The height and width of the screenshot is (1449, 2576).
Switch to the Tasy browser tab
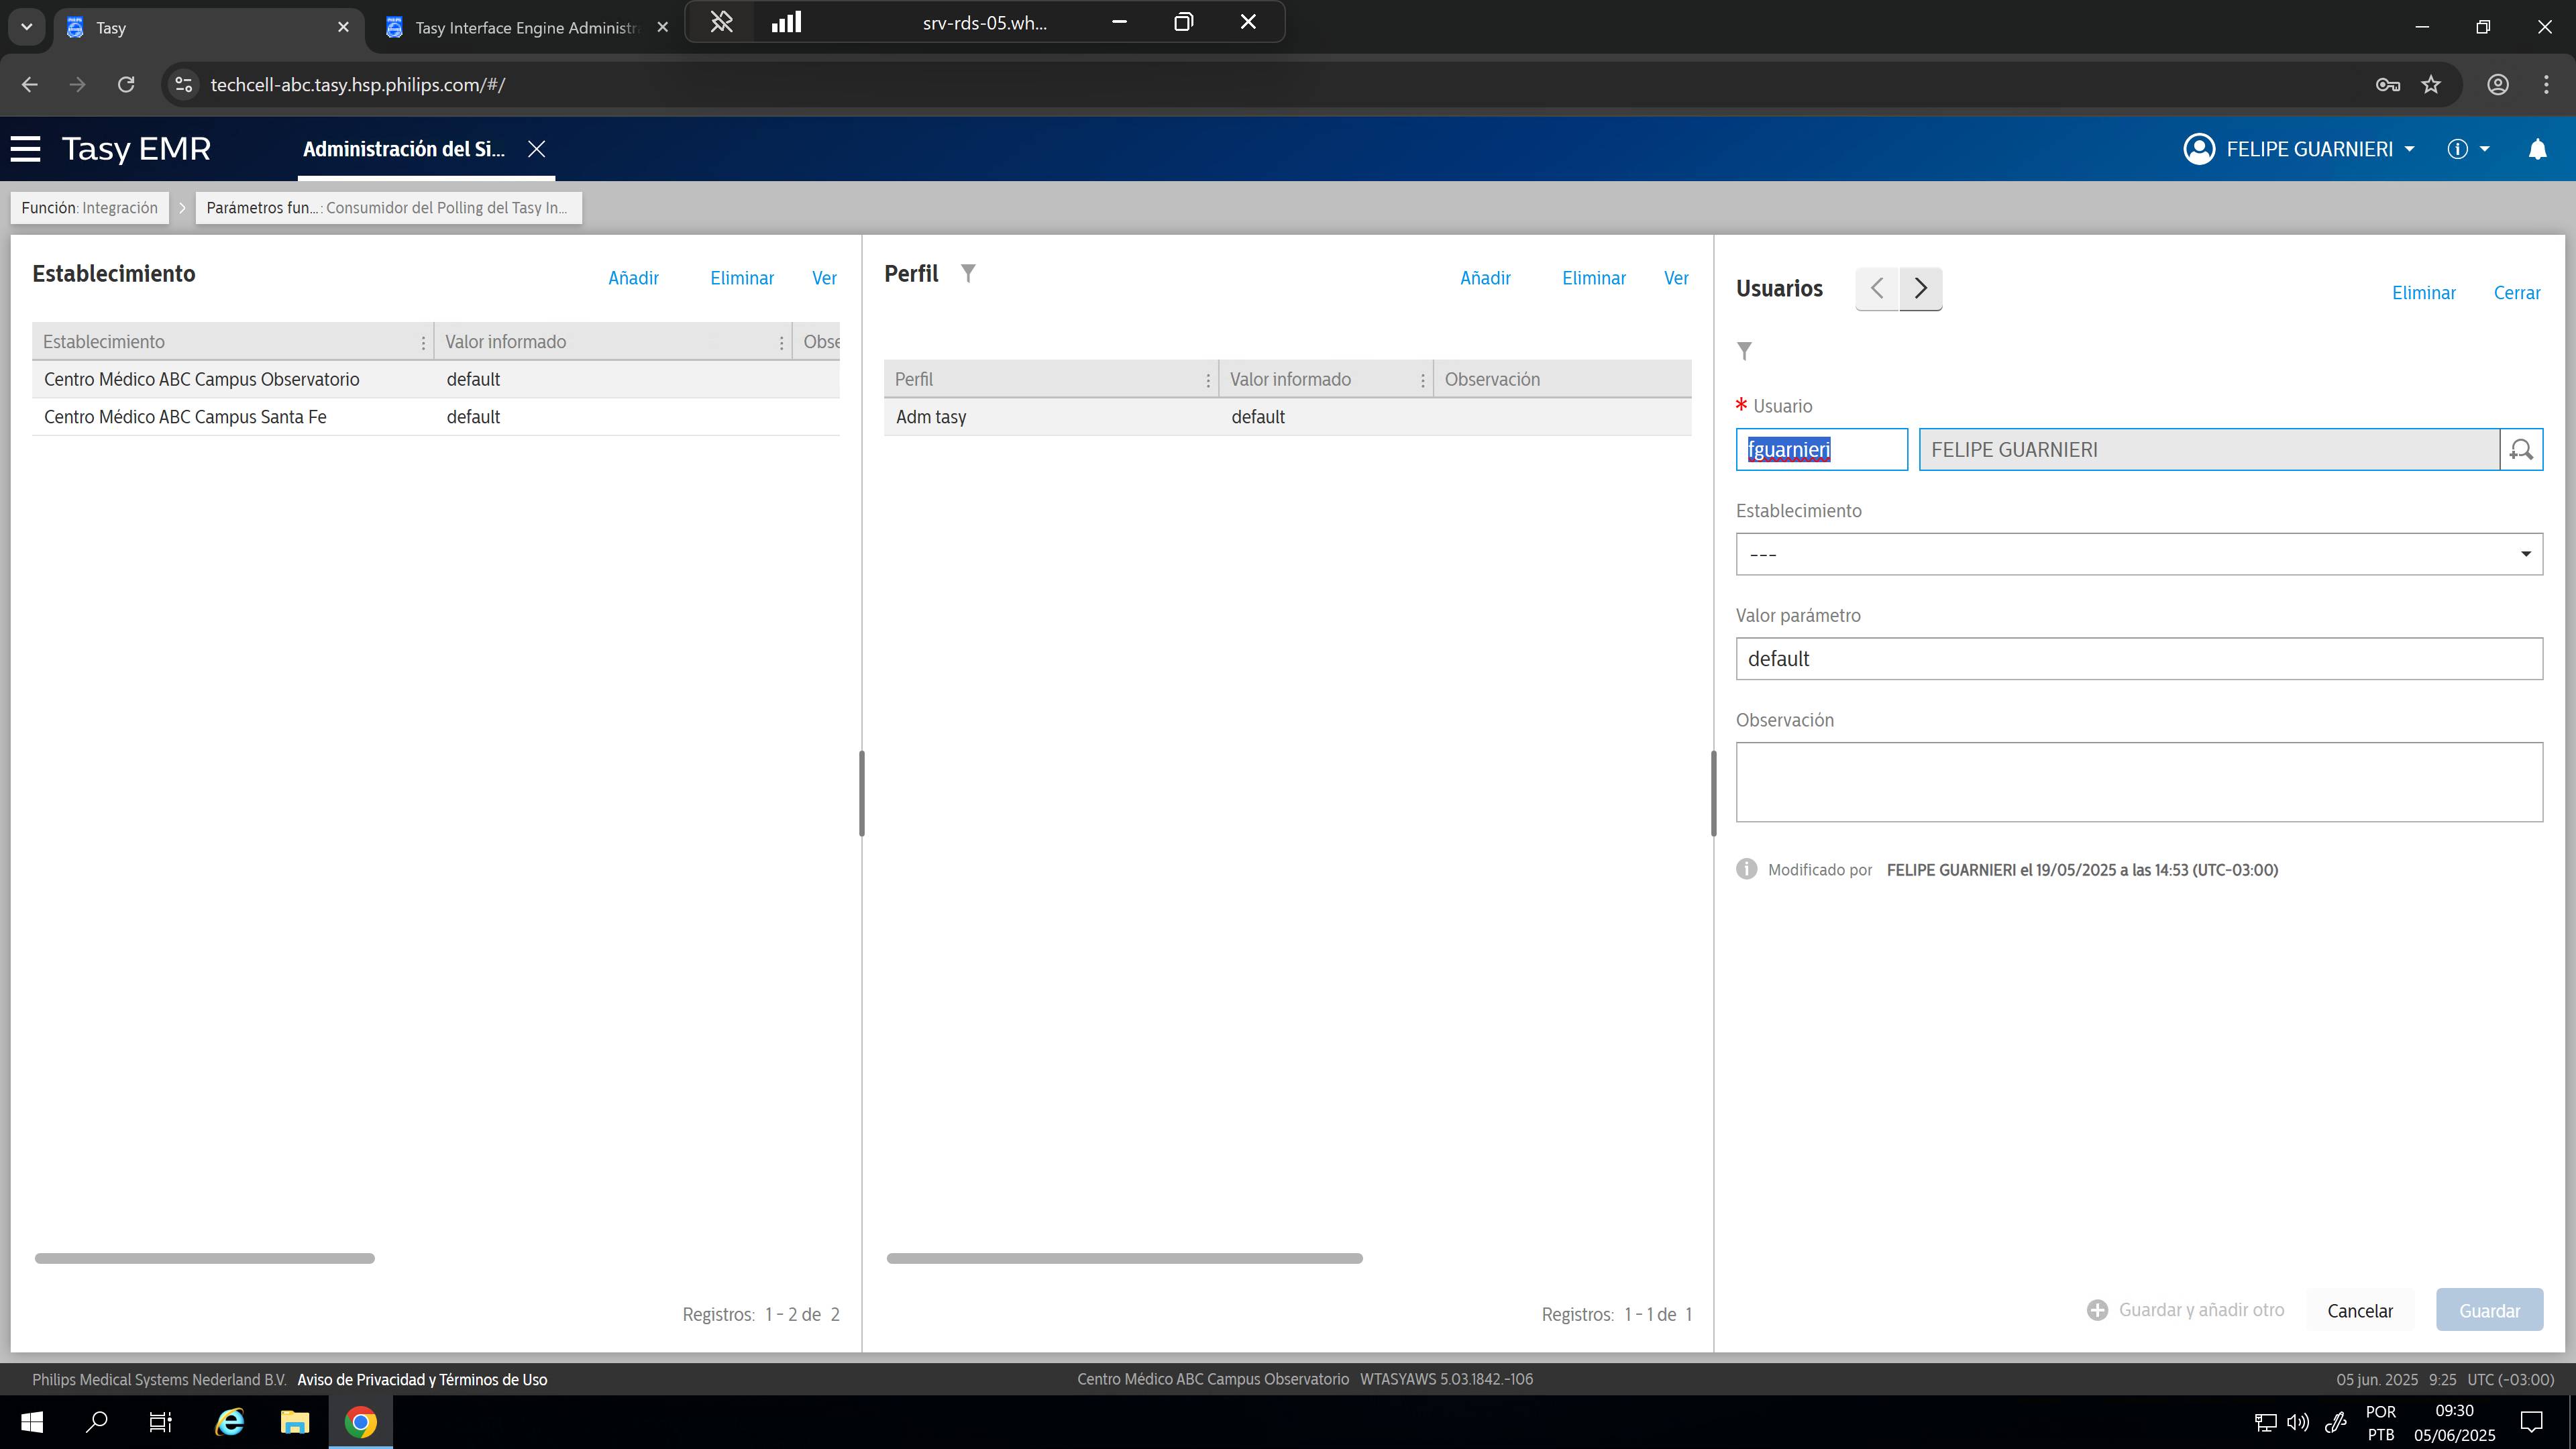(207, 28)
